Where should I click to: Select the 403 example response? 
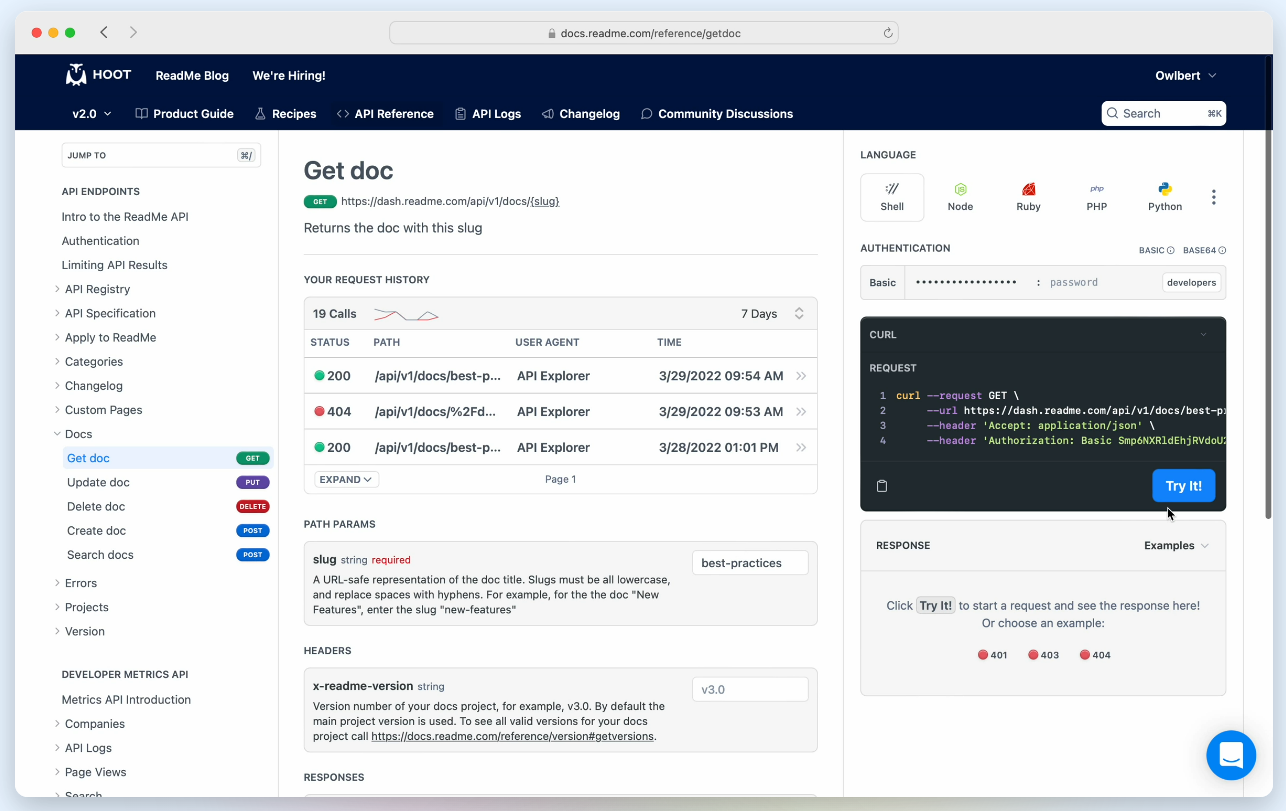(1044, 655)
